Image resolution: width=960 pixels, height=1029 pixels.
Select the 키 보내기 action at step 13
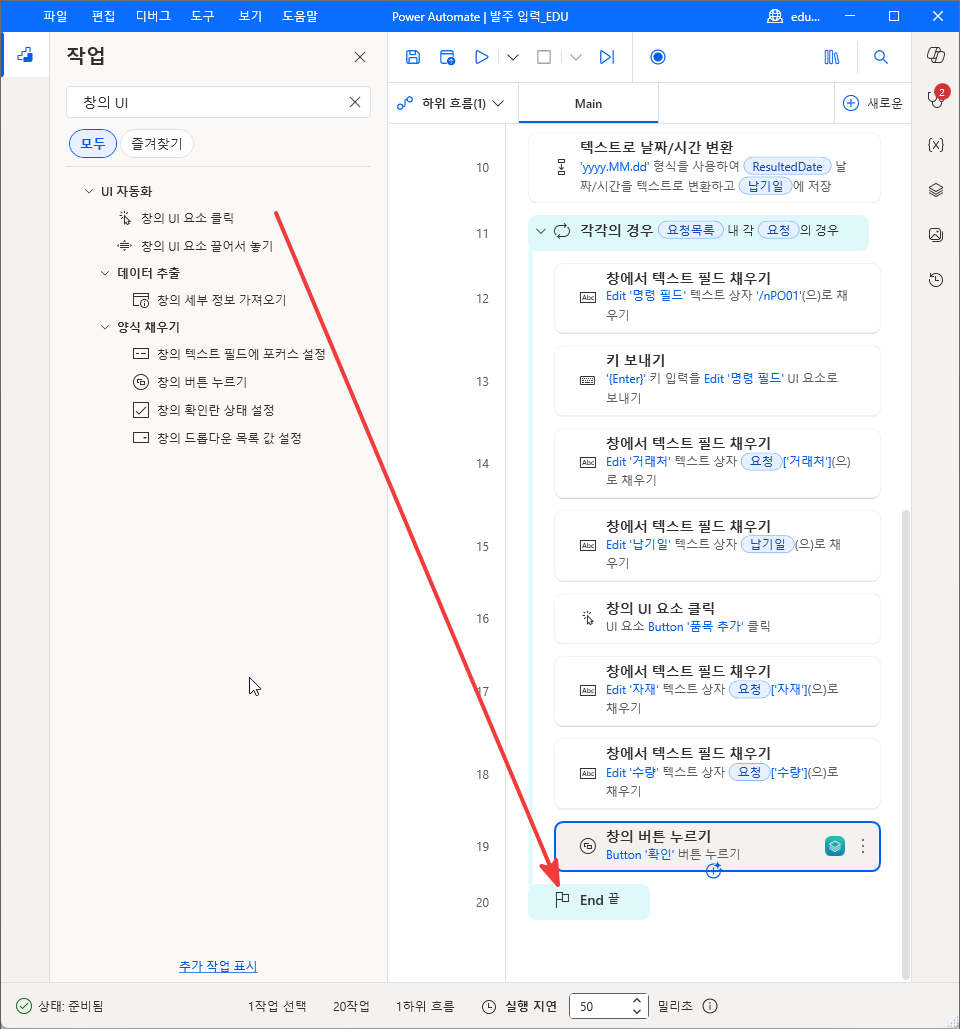[x=717, y=381]
